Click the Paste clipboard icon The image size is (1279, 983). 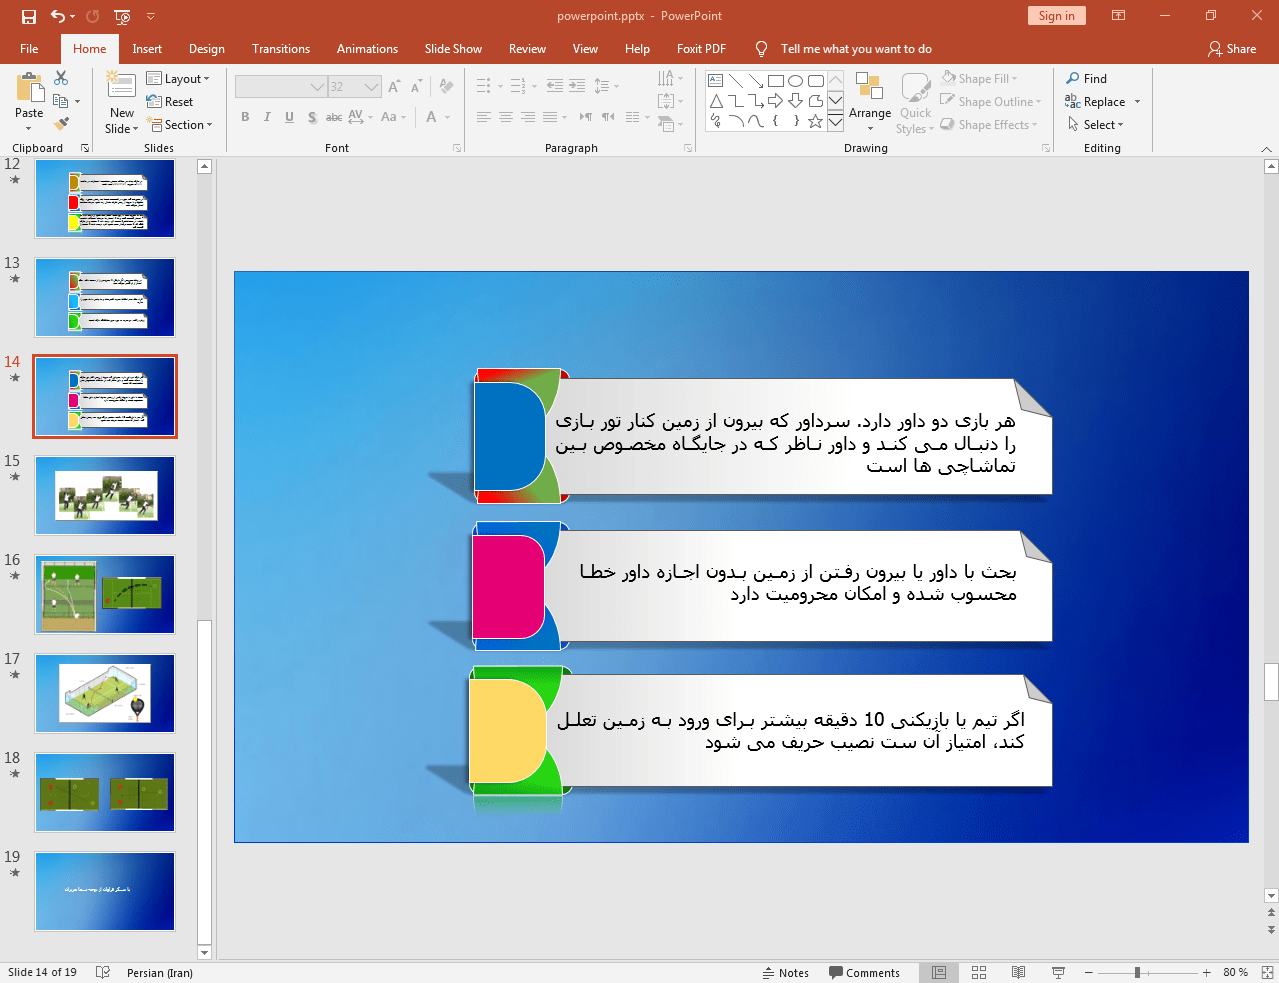tap(29, 88)
